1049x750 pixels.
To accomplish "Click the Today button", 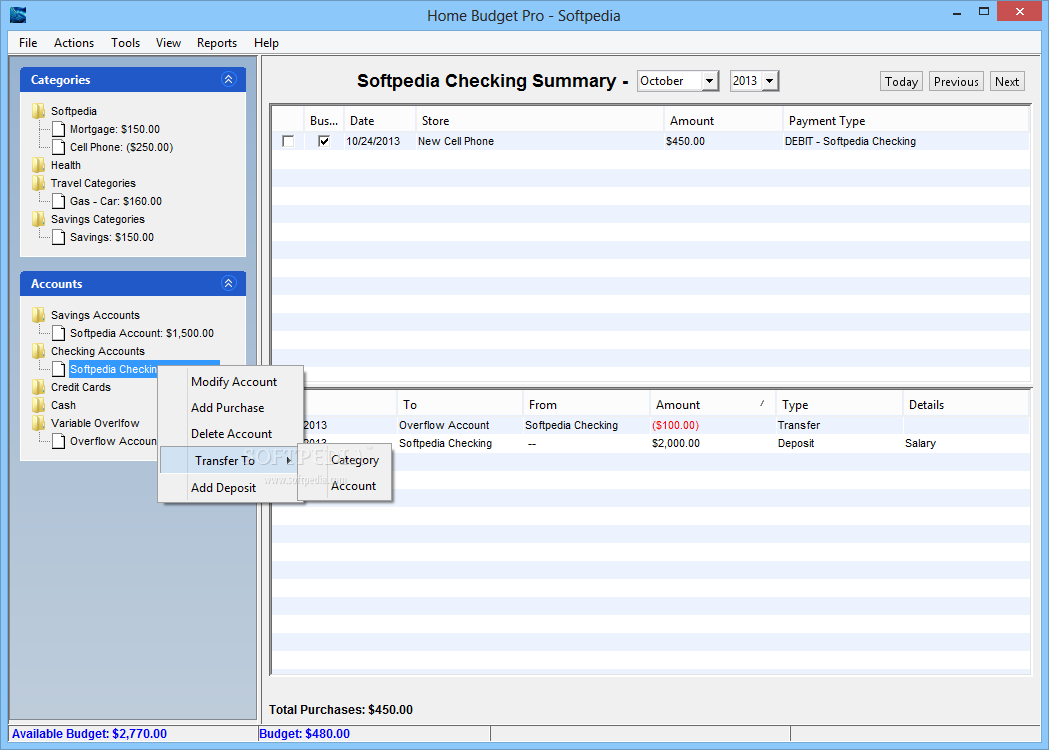I will click(901, 82).
